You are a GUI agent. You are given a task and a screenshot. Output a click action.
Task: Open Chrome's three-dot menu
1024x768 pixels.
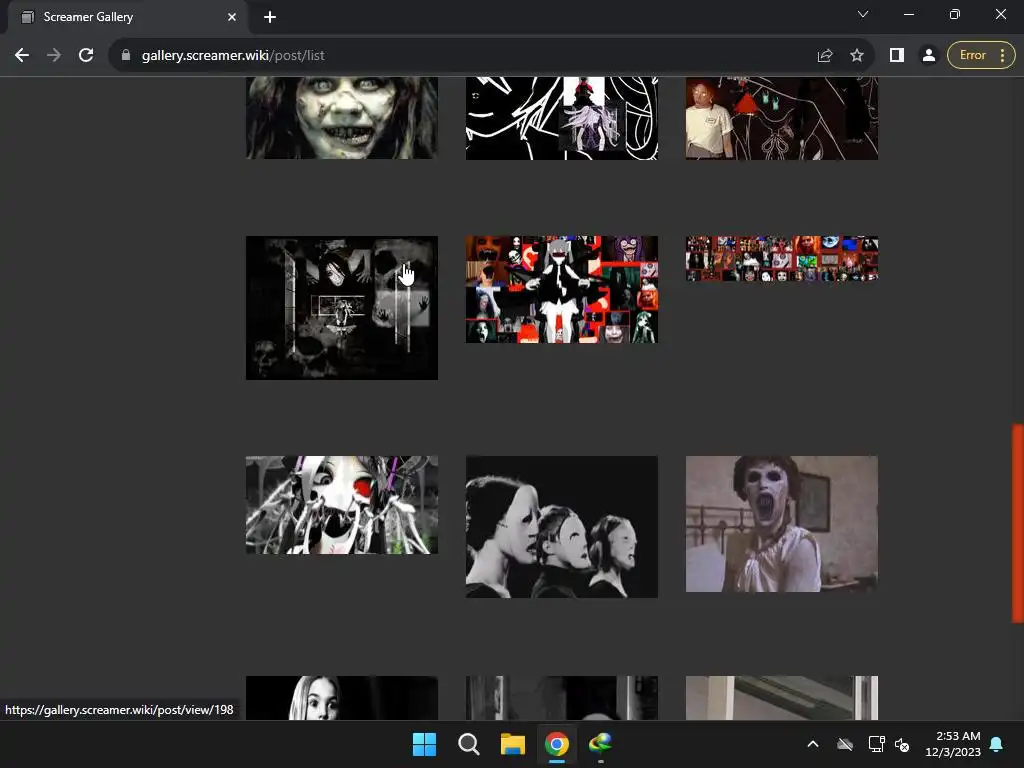pos(1002,56)
